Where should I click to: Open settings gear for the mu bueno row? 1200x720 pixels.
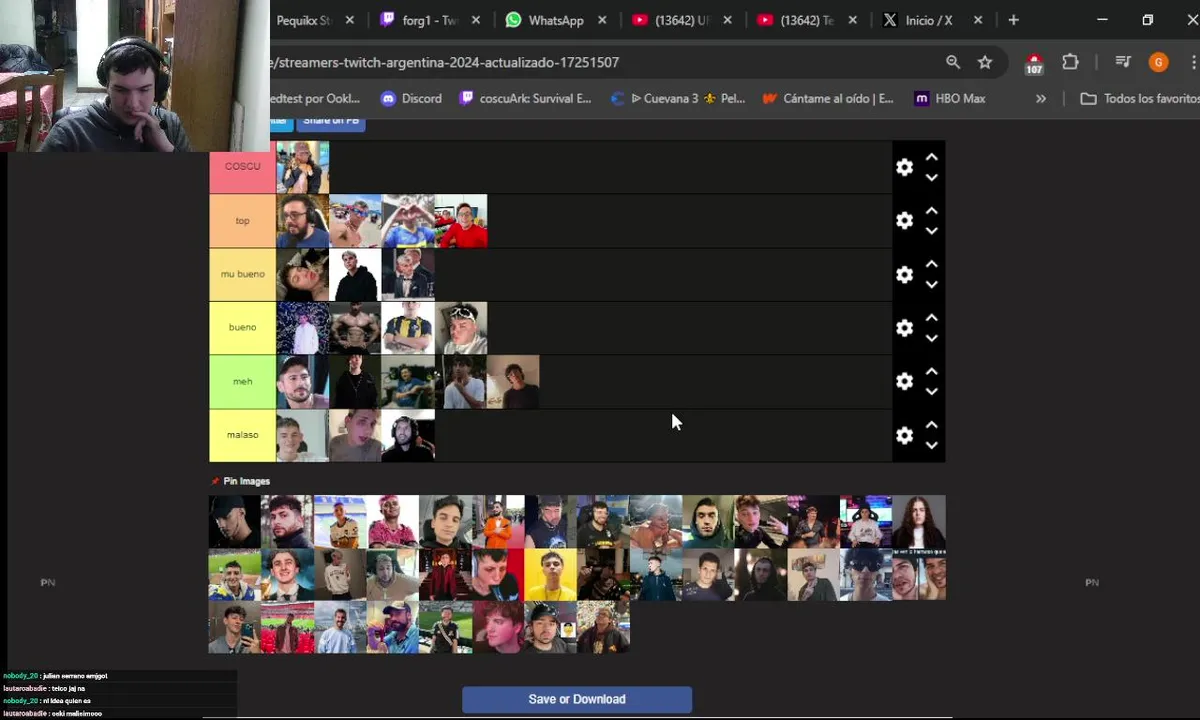(904, 275)
